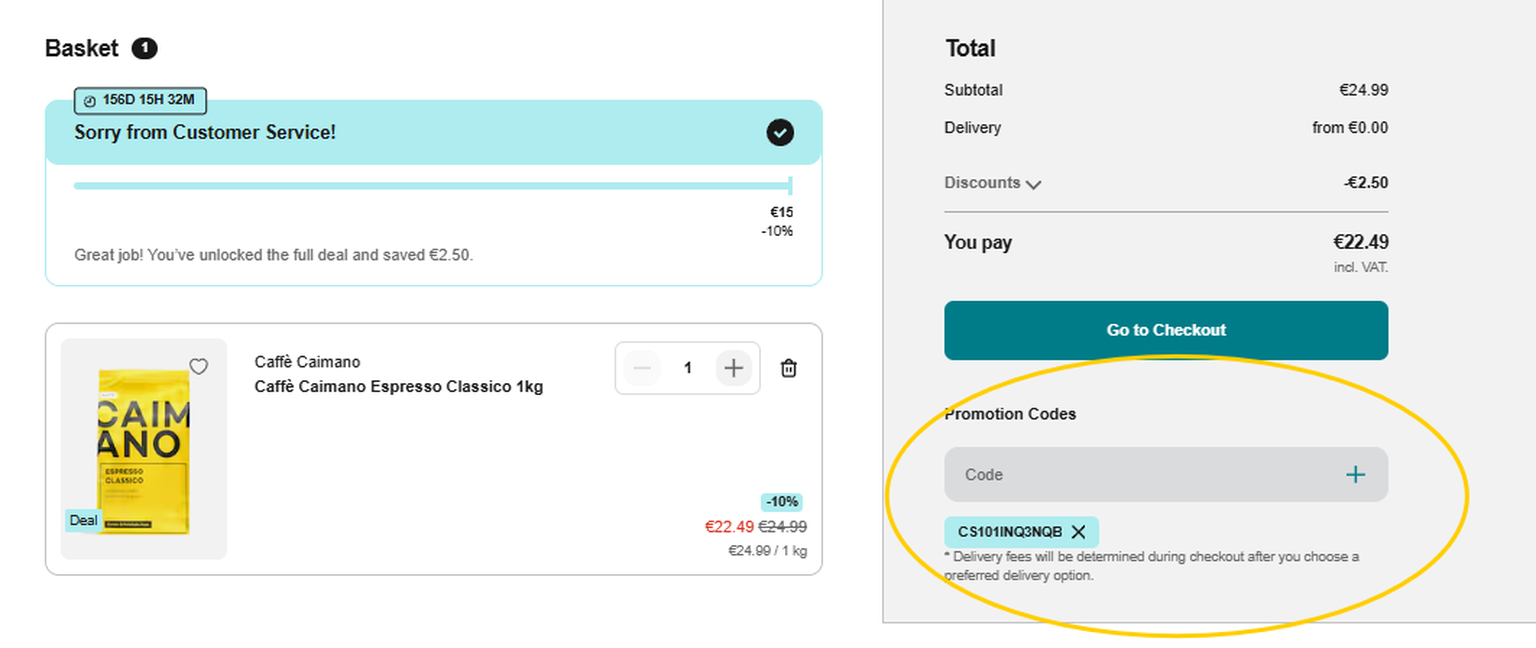
Task: Apply the code using the plus icon
Action: pyautogui.click(x=1355, y=474)
